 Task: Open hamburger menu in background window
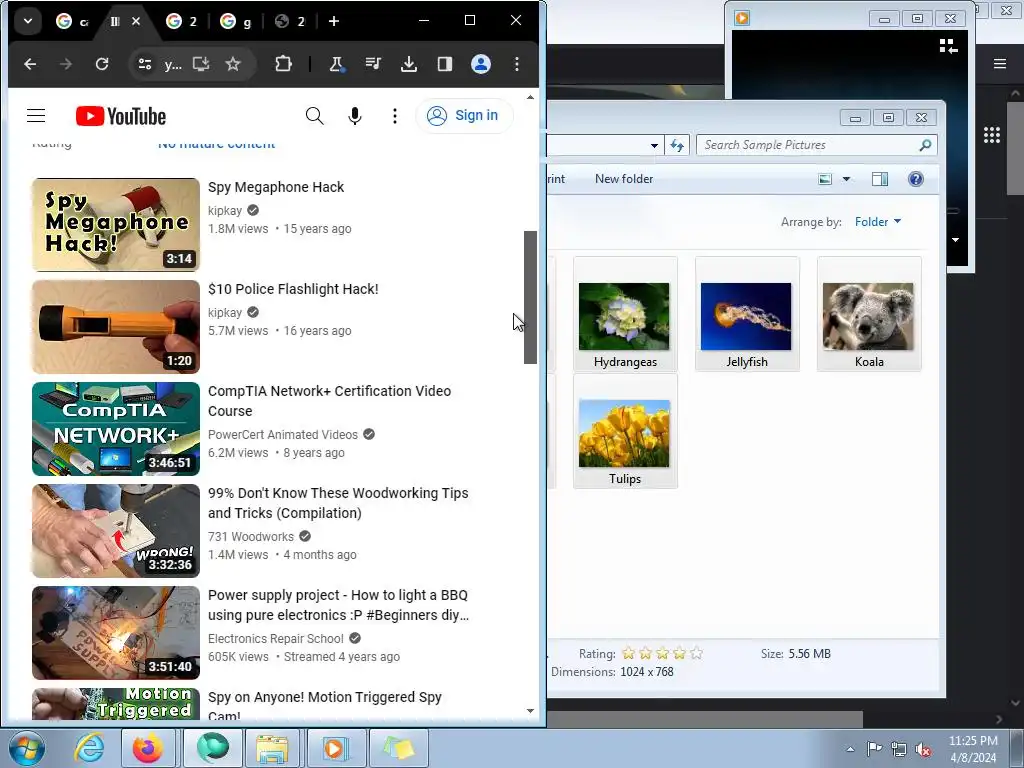point(1000,64)
